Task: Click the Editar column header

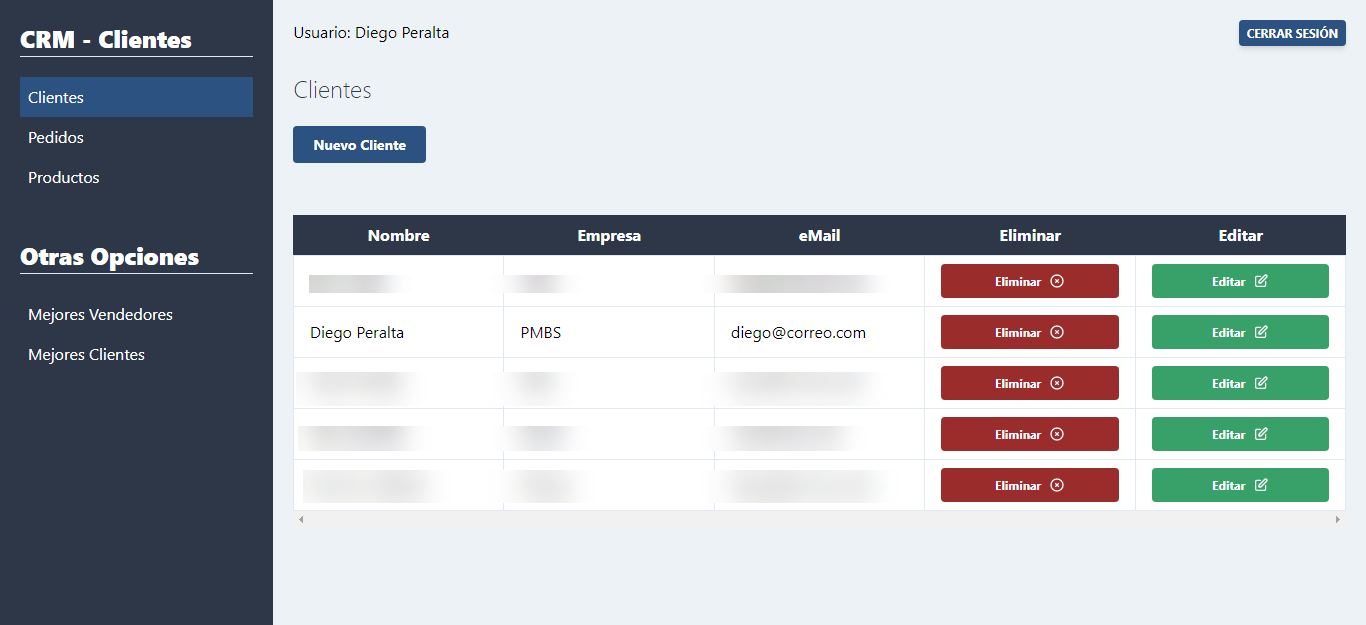Action: pos(1240,236)
